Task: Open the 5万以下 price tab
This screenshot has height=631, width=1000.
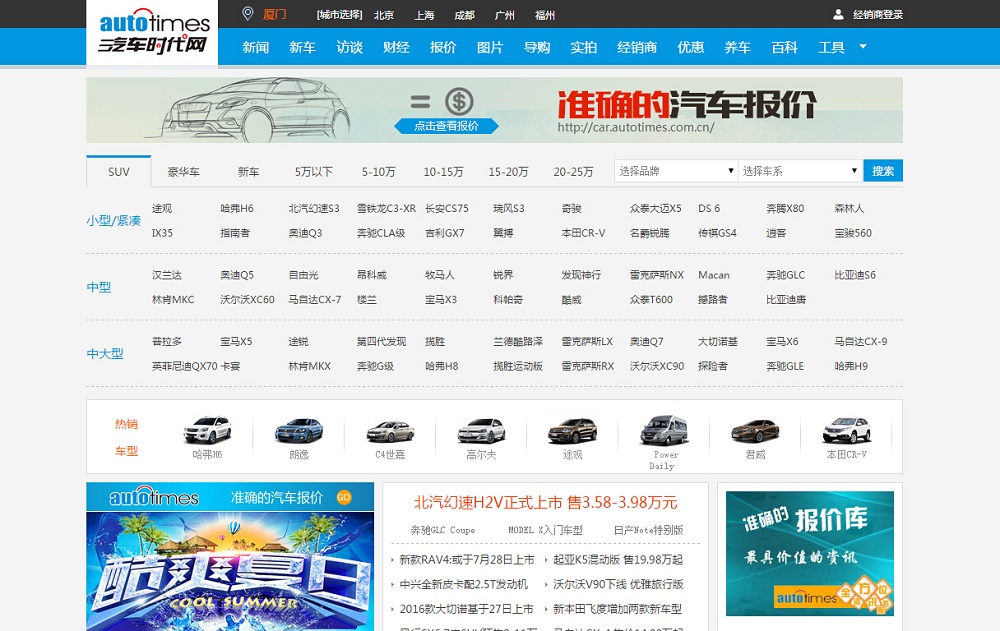Action: (314, 172)
